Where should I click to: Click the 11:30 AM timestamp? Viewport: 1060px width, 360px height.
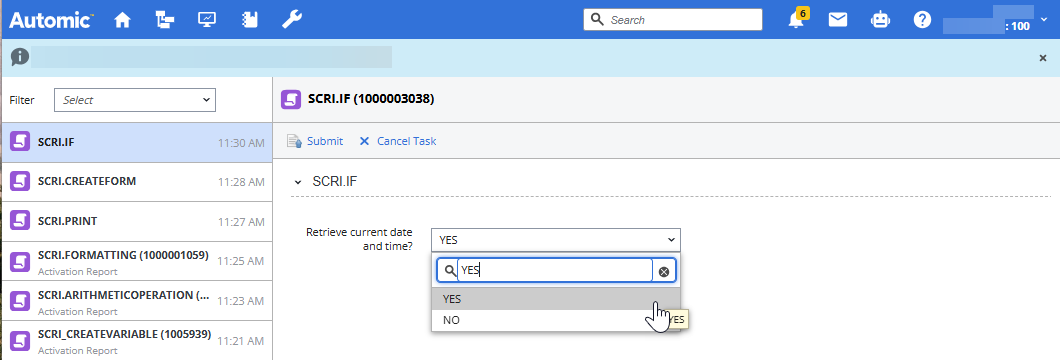241,143
